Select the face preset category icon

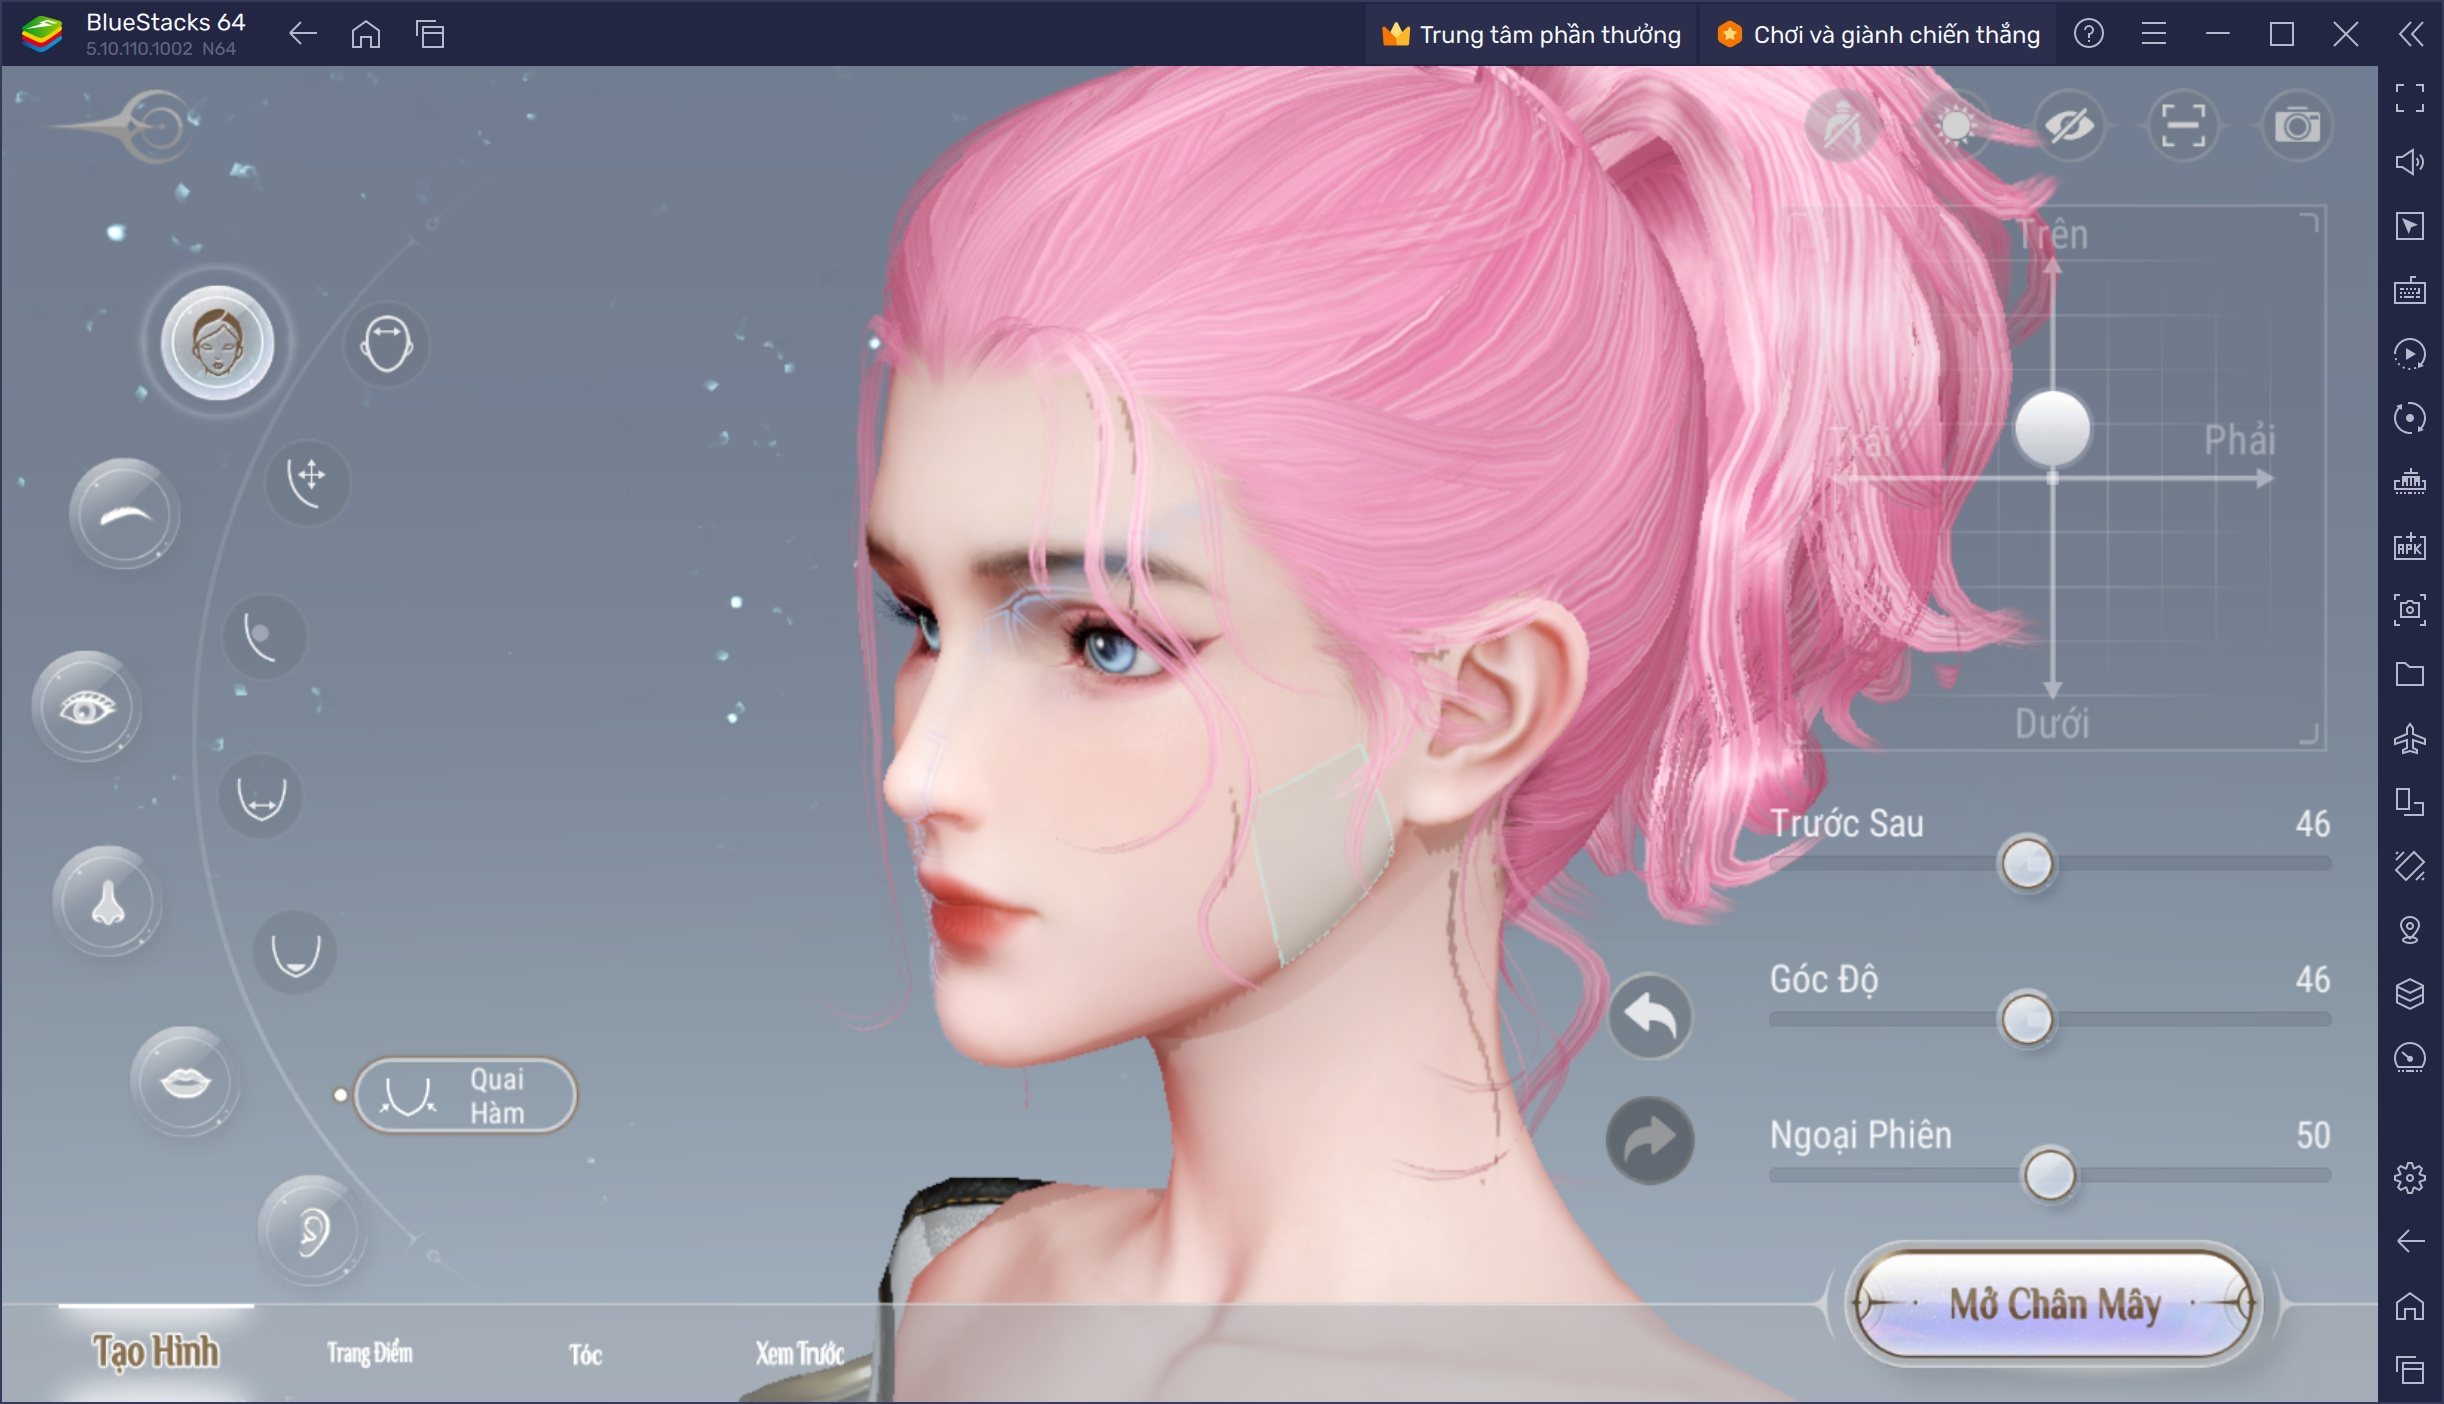click(217, 342)
